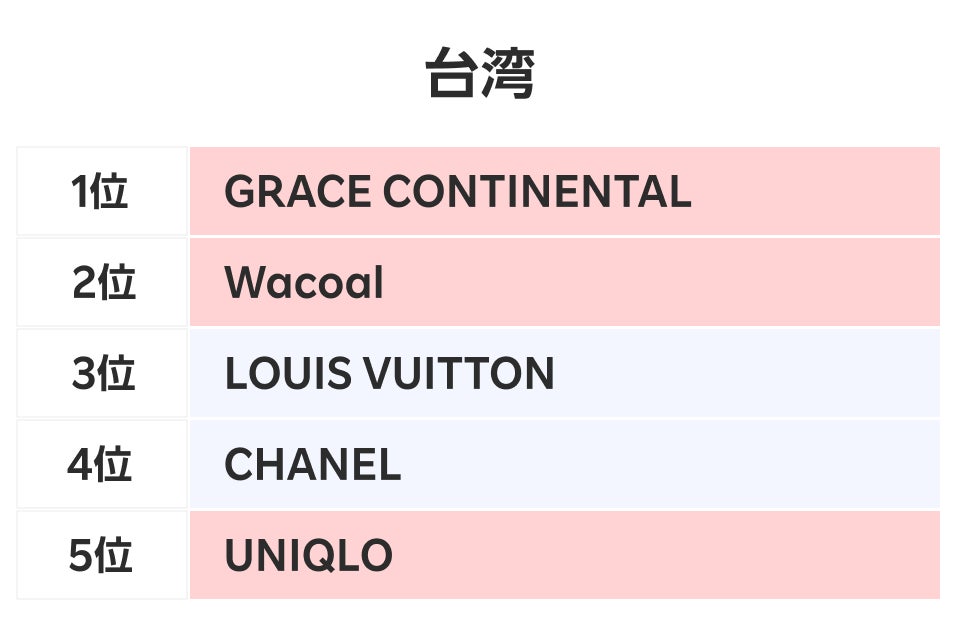Click the 湾 character in the heading

tap(508, 75)
